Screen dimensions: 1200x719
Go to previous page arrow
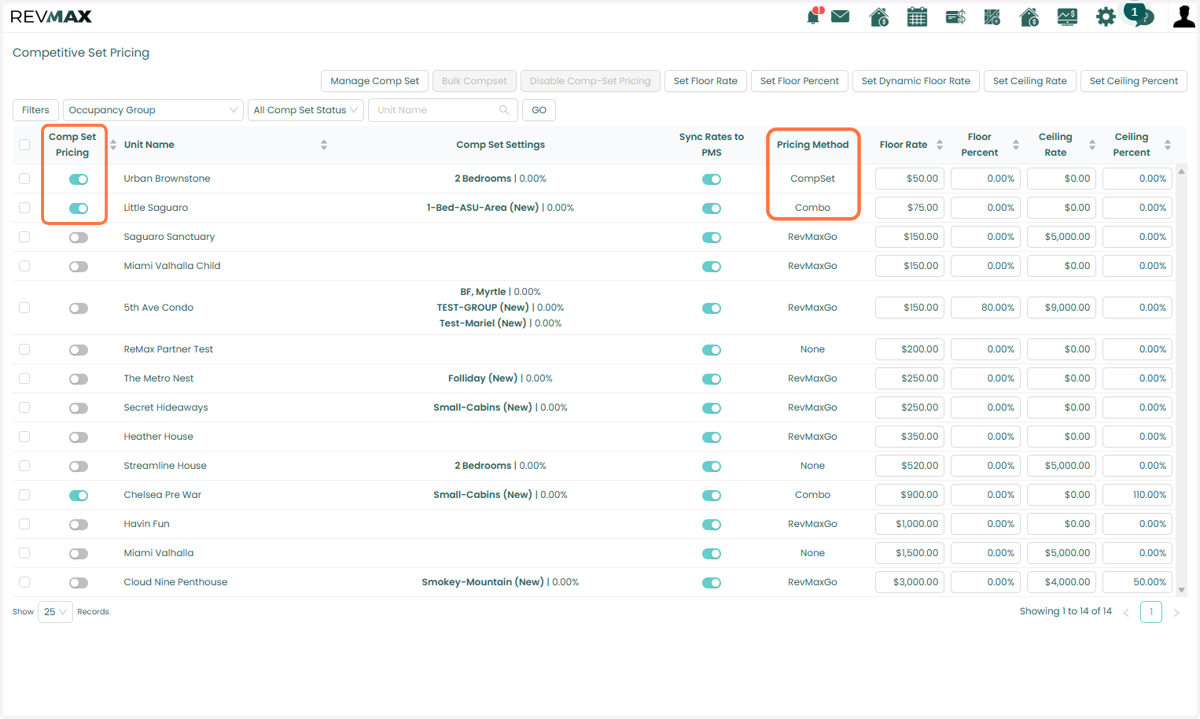pyautogui.click(x=1126, y=612)
